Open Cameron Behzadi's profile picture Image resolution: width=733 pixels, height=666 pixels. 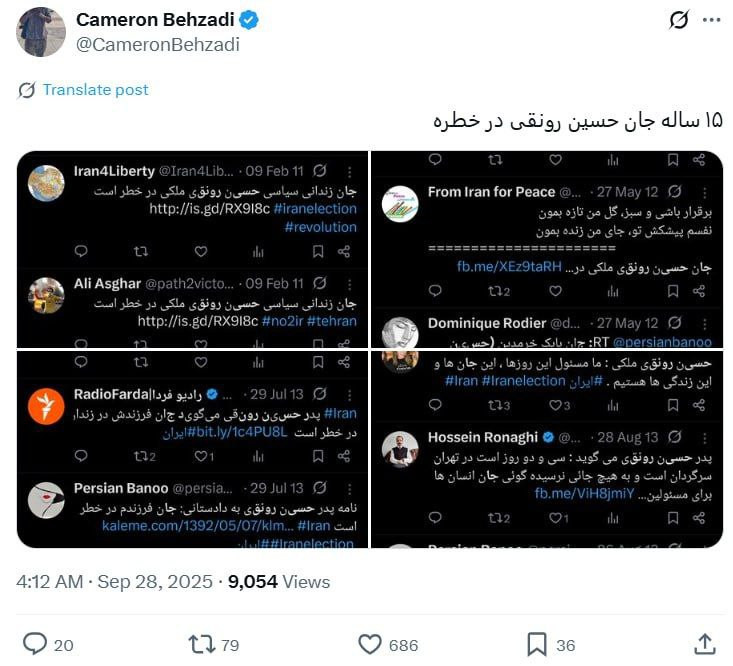coord(41,32)
